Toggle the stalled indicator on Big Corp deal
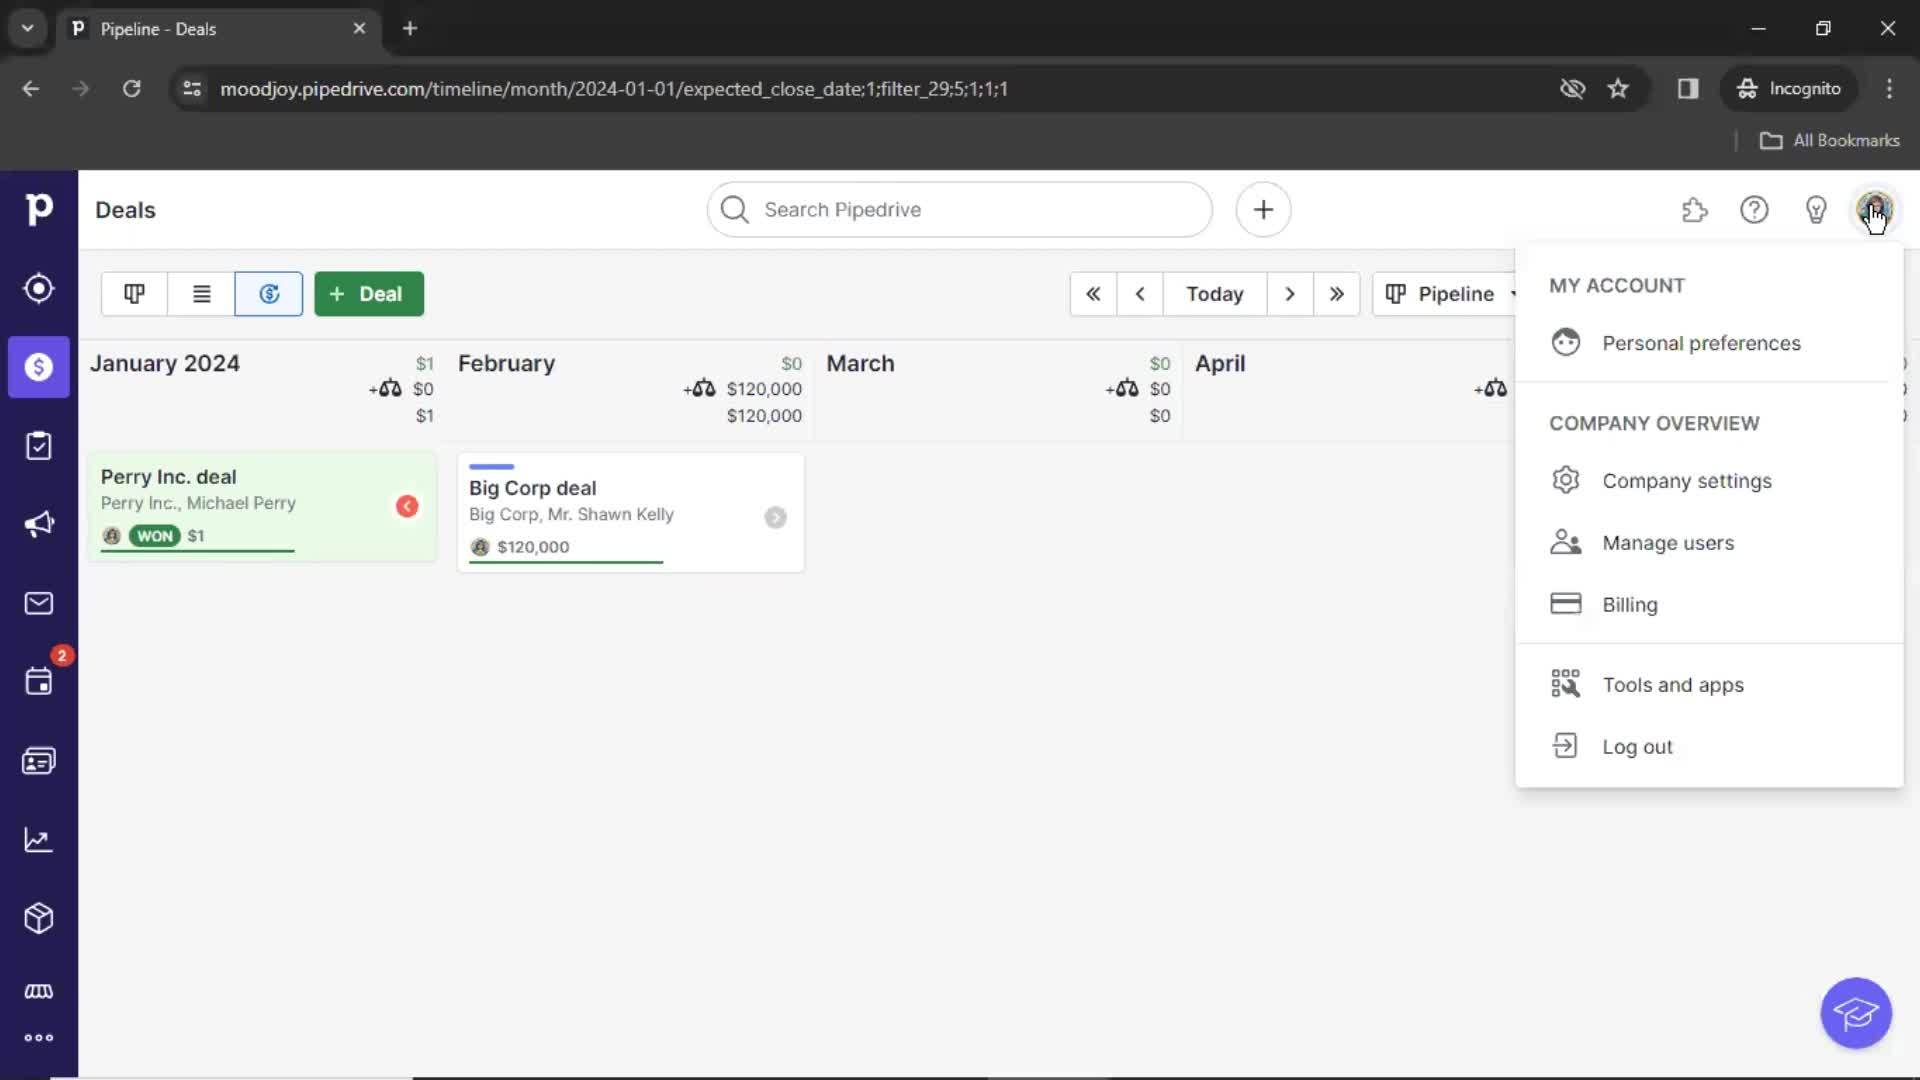1920x1080 pixels. pos(775,516)
